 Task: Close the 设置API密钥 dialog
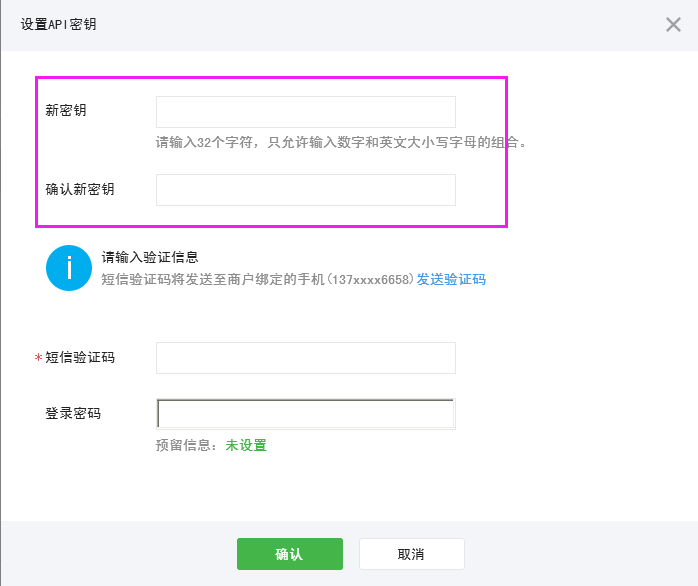point(673,25)
